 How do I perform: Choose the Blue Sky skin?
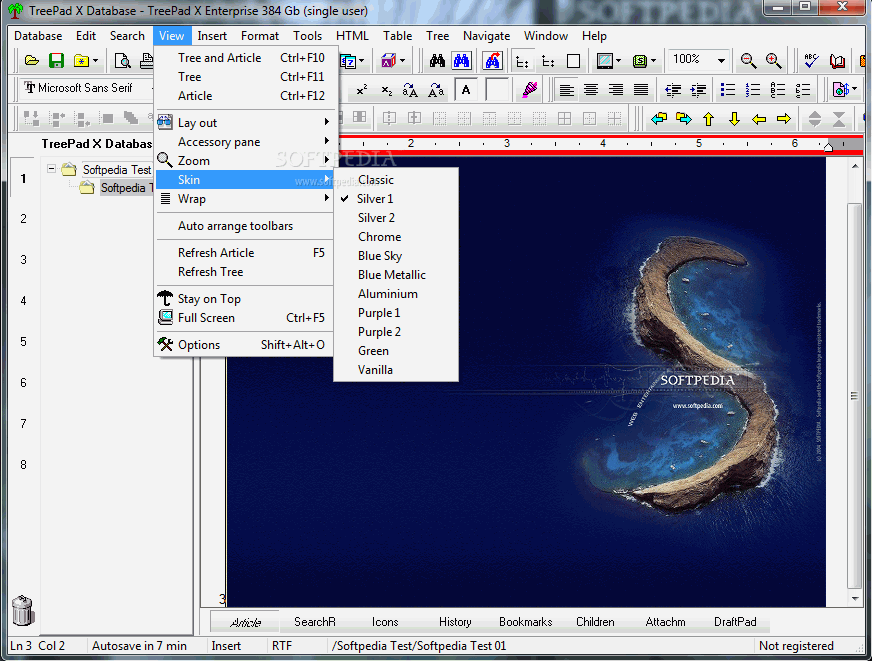[x=396, y=256]
